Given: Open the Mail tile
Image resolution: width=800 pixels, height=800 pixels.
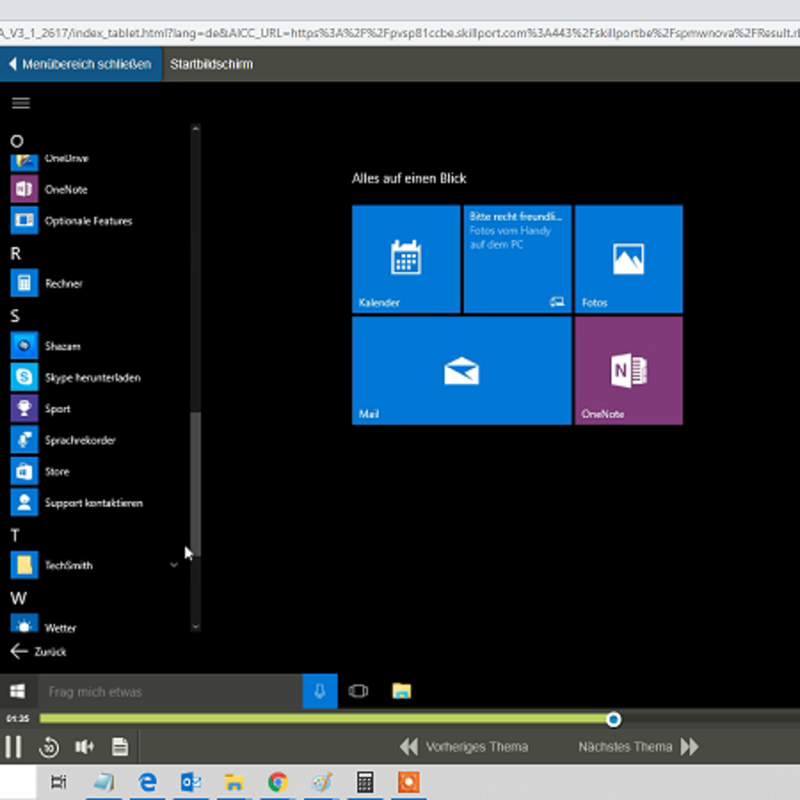Looking at the screenshot, I should click(x=461, y=370).
